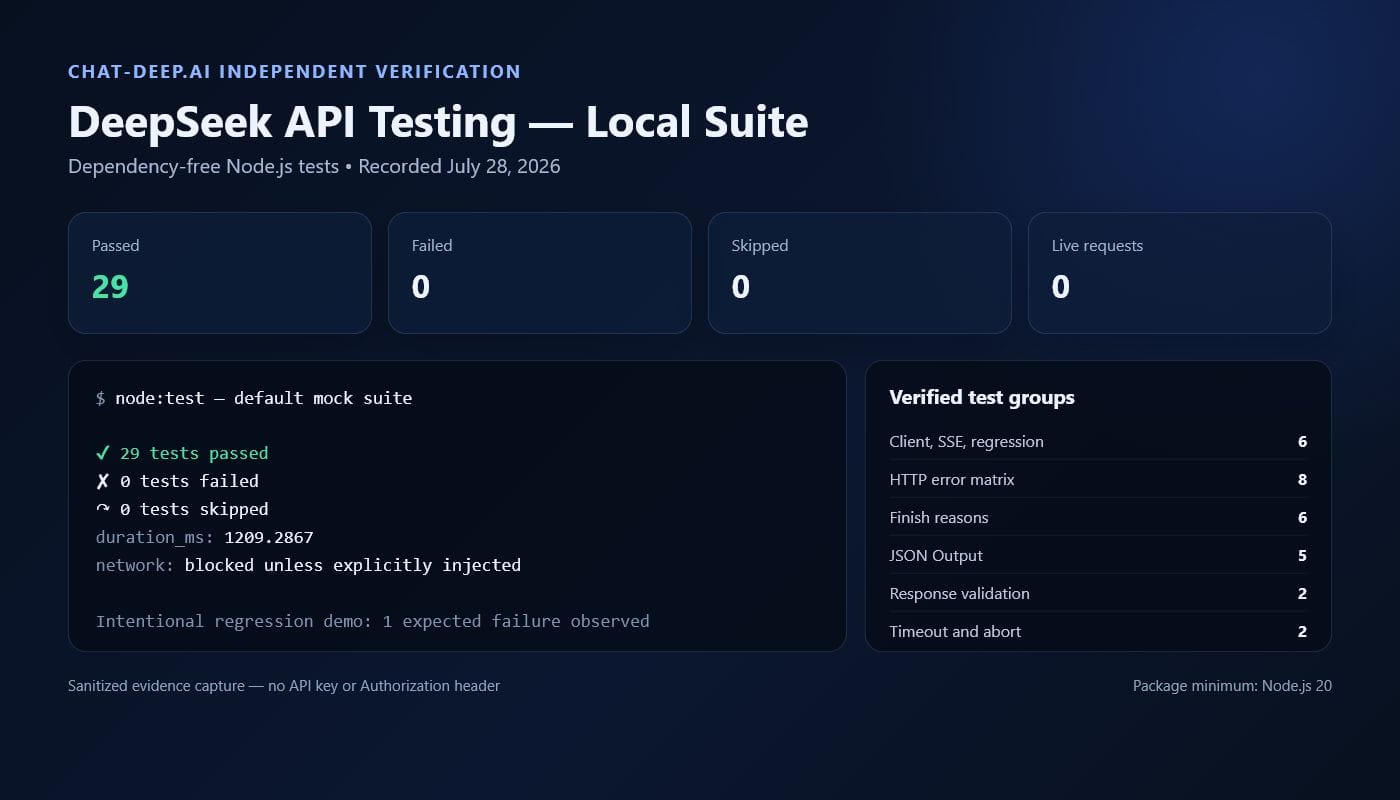The height and width of the screenshot is (800, 1400).
Task: Click the count 5 beside JSON Output
Action: click(x=1302, y=555)
